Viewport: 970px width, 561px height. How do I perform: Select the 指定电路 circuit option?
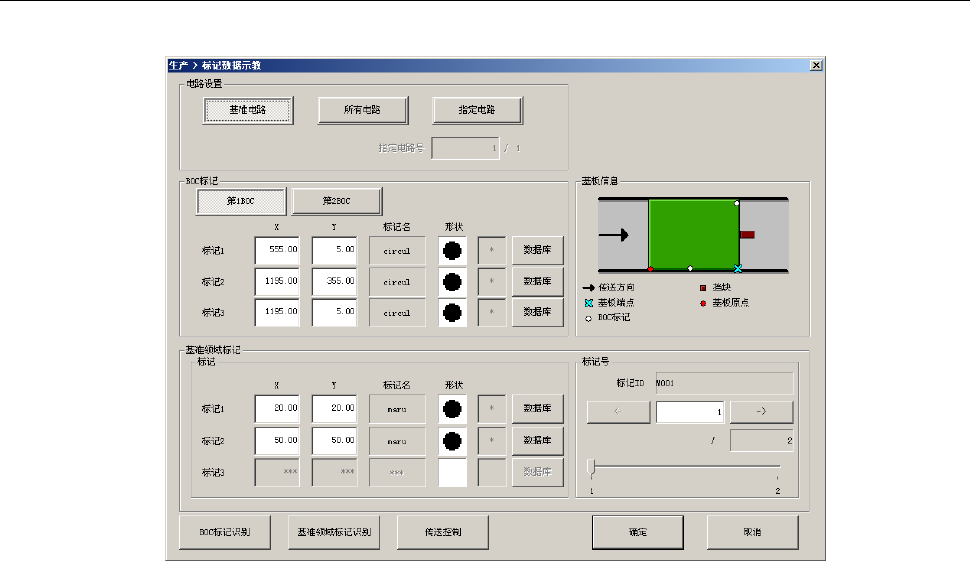(477, 109)
